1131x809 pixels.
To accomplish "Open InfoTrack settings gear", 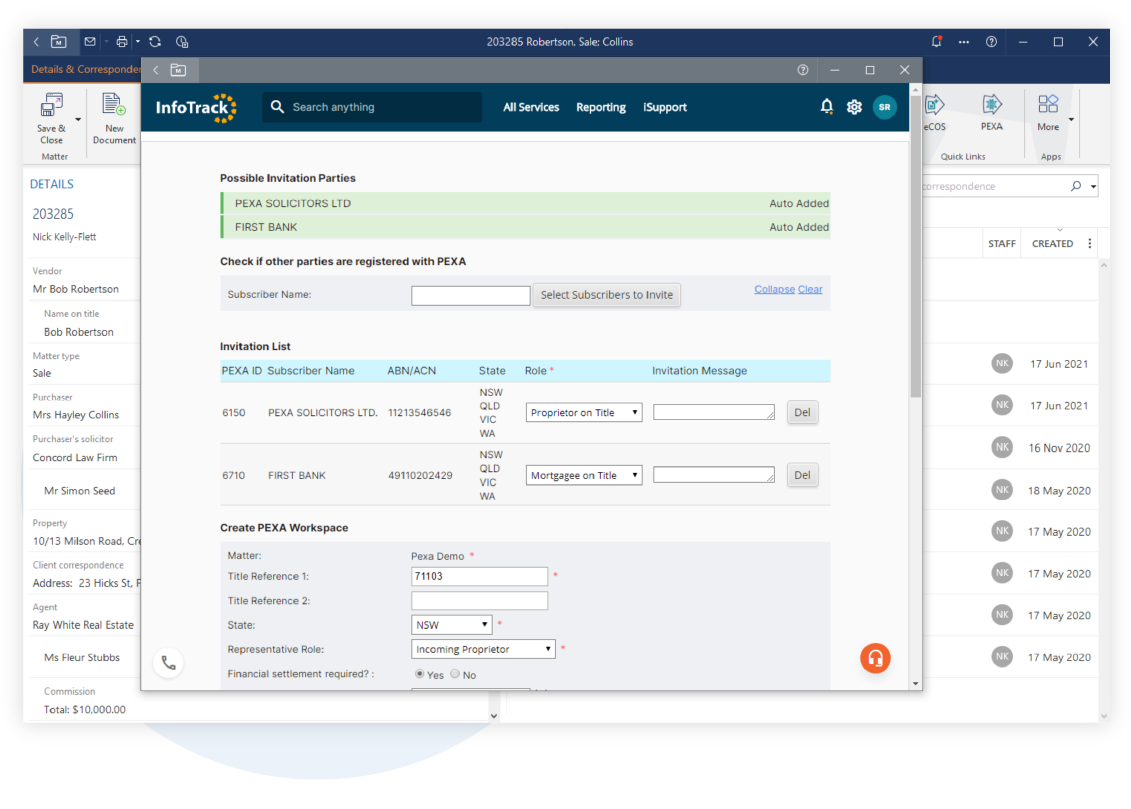I will coord(854,107).
